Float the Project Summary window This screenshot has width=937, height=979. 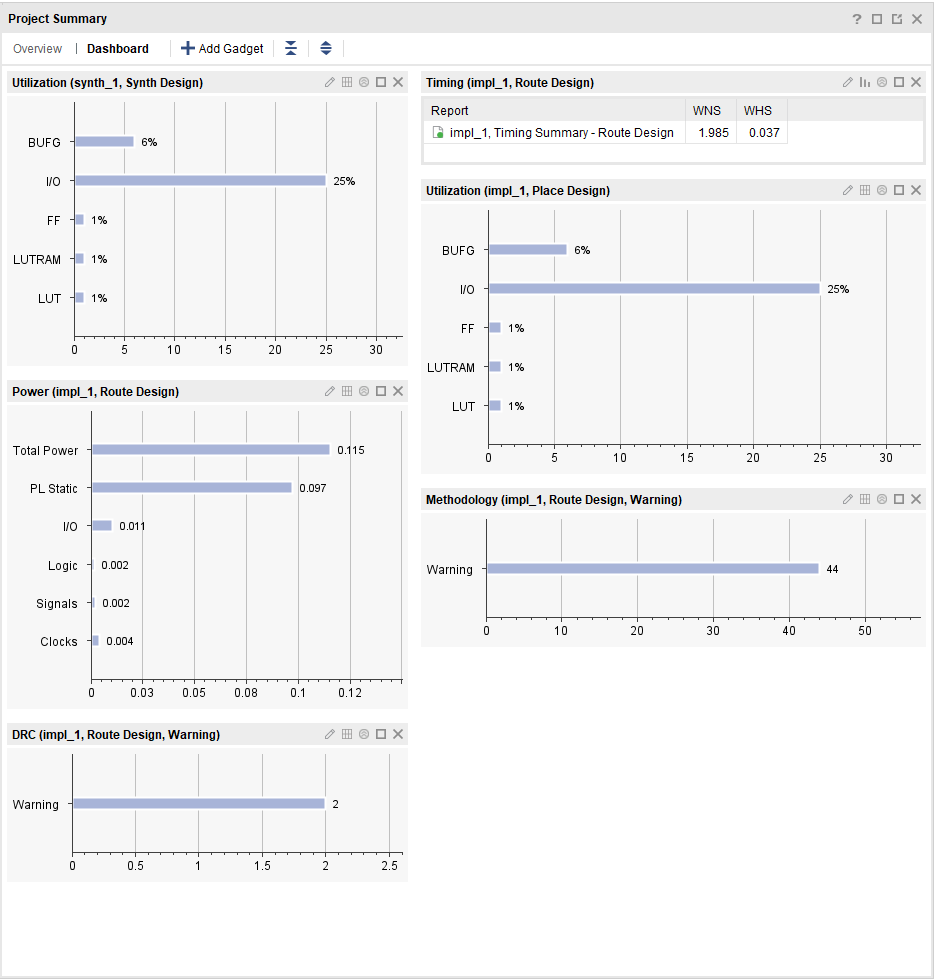[897, 19]
